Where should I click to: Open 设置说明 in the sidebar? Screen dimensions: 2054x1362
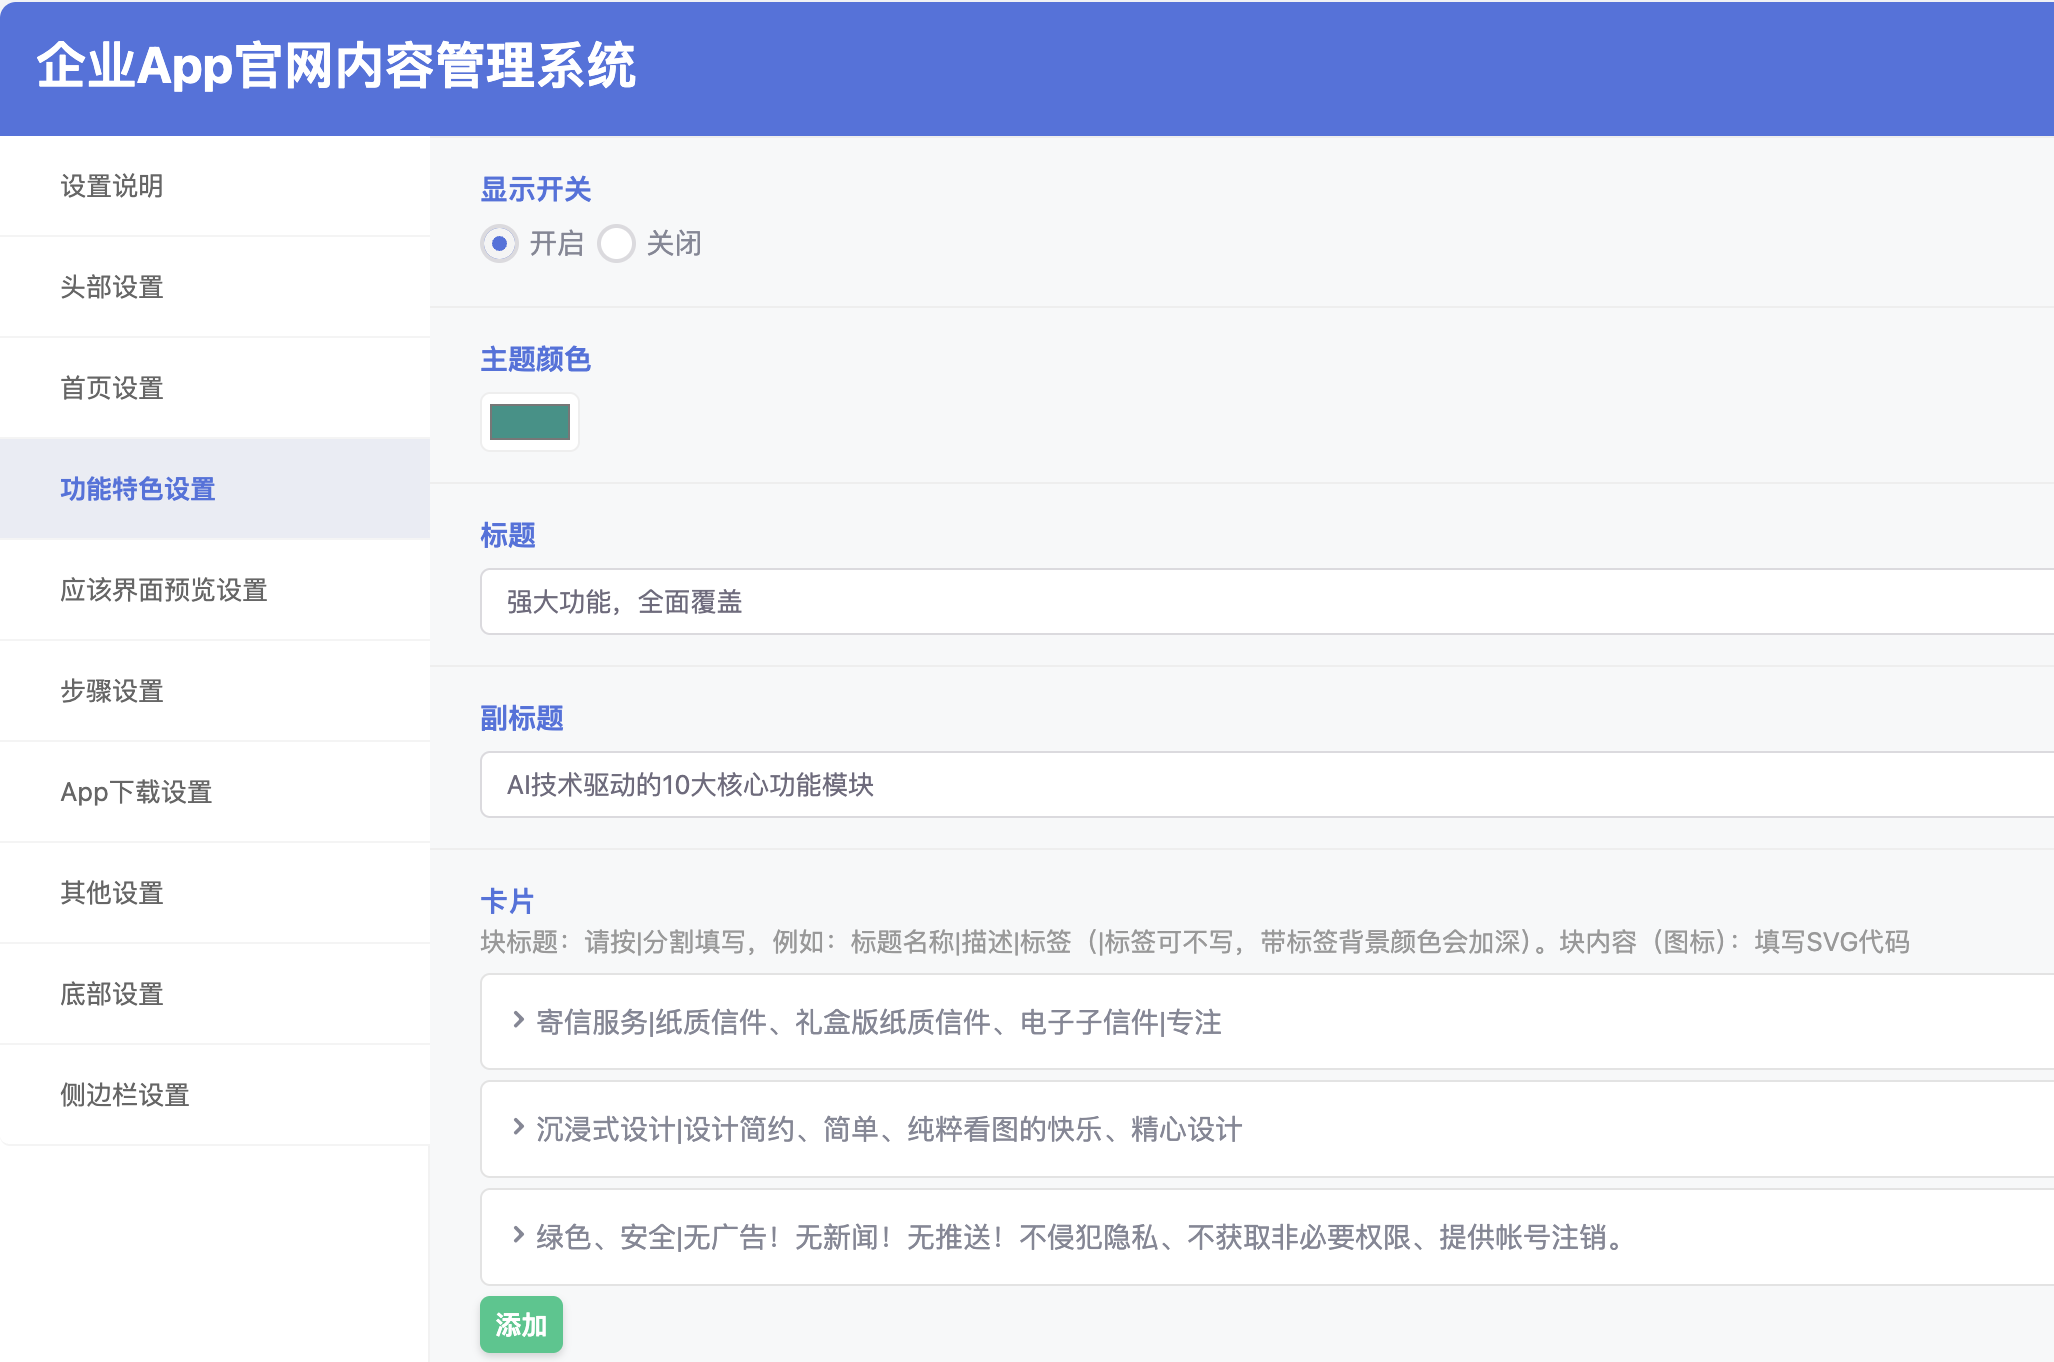(x=215, y=186)
